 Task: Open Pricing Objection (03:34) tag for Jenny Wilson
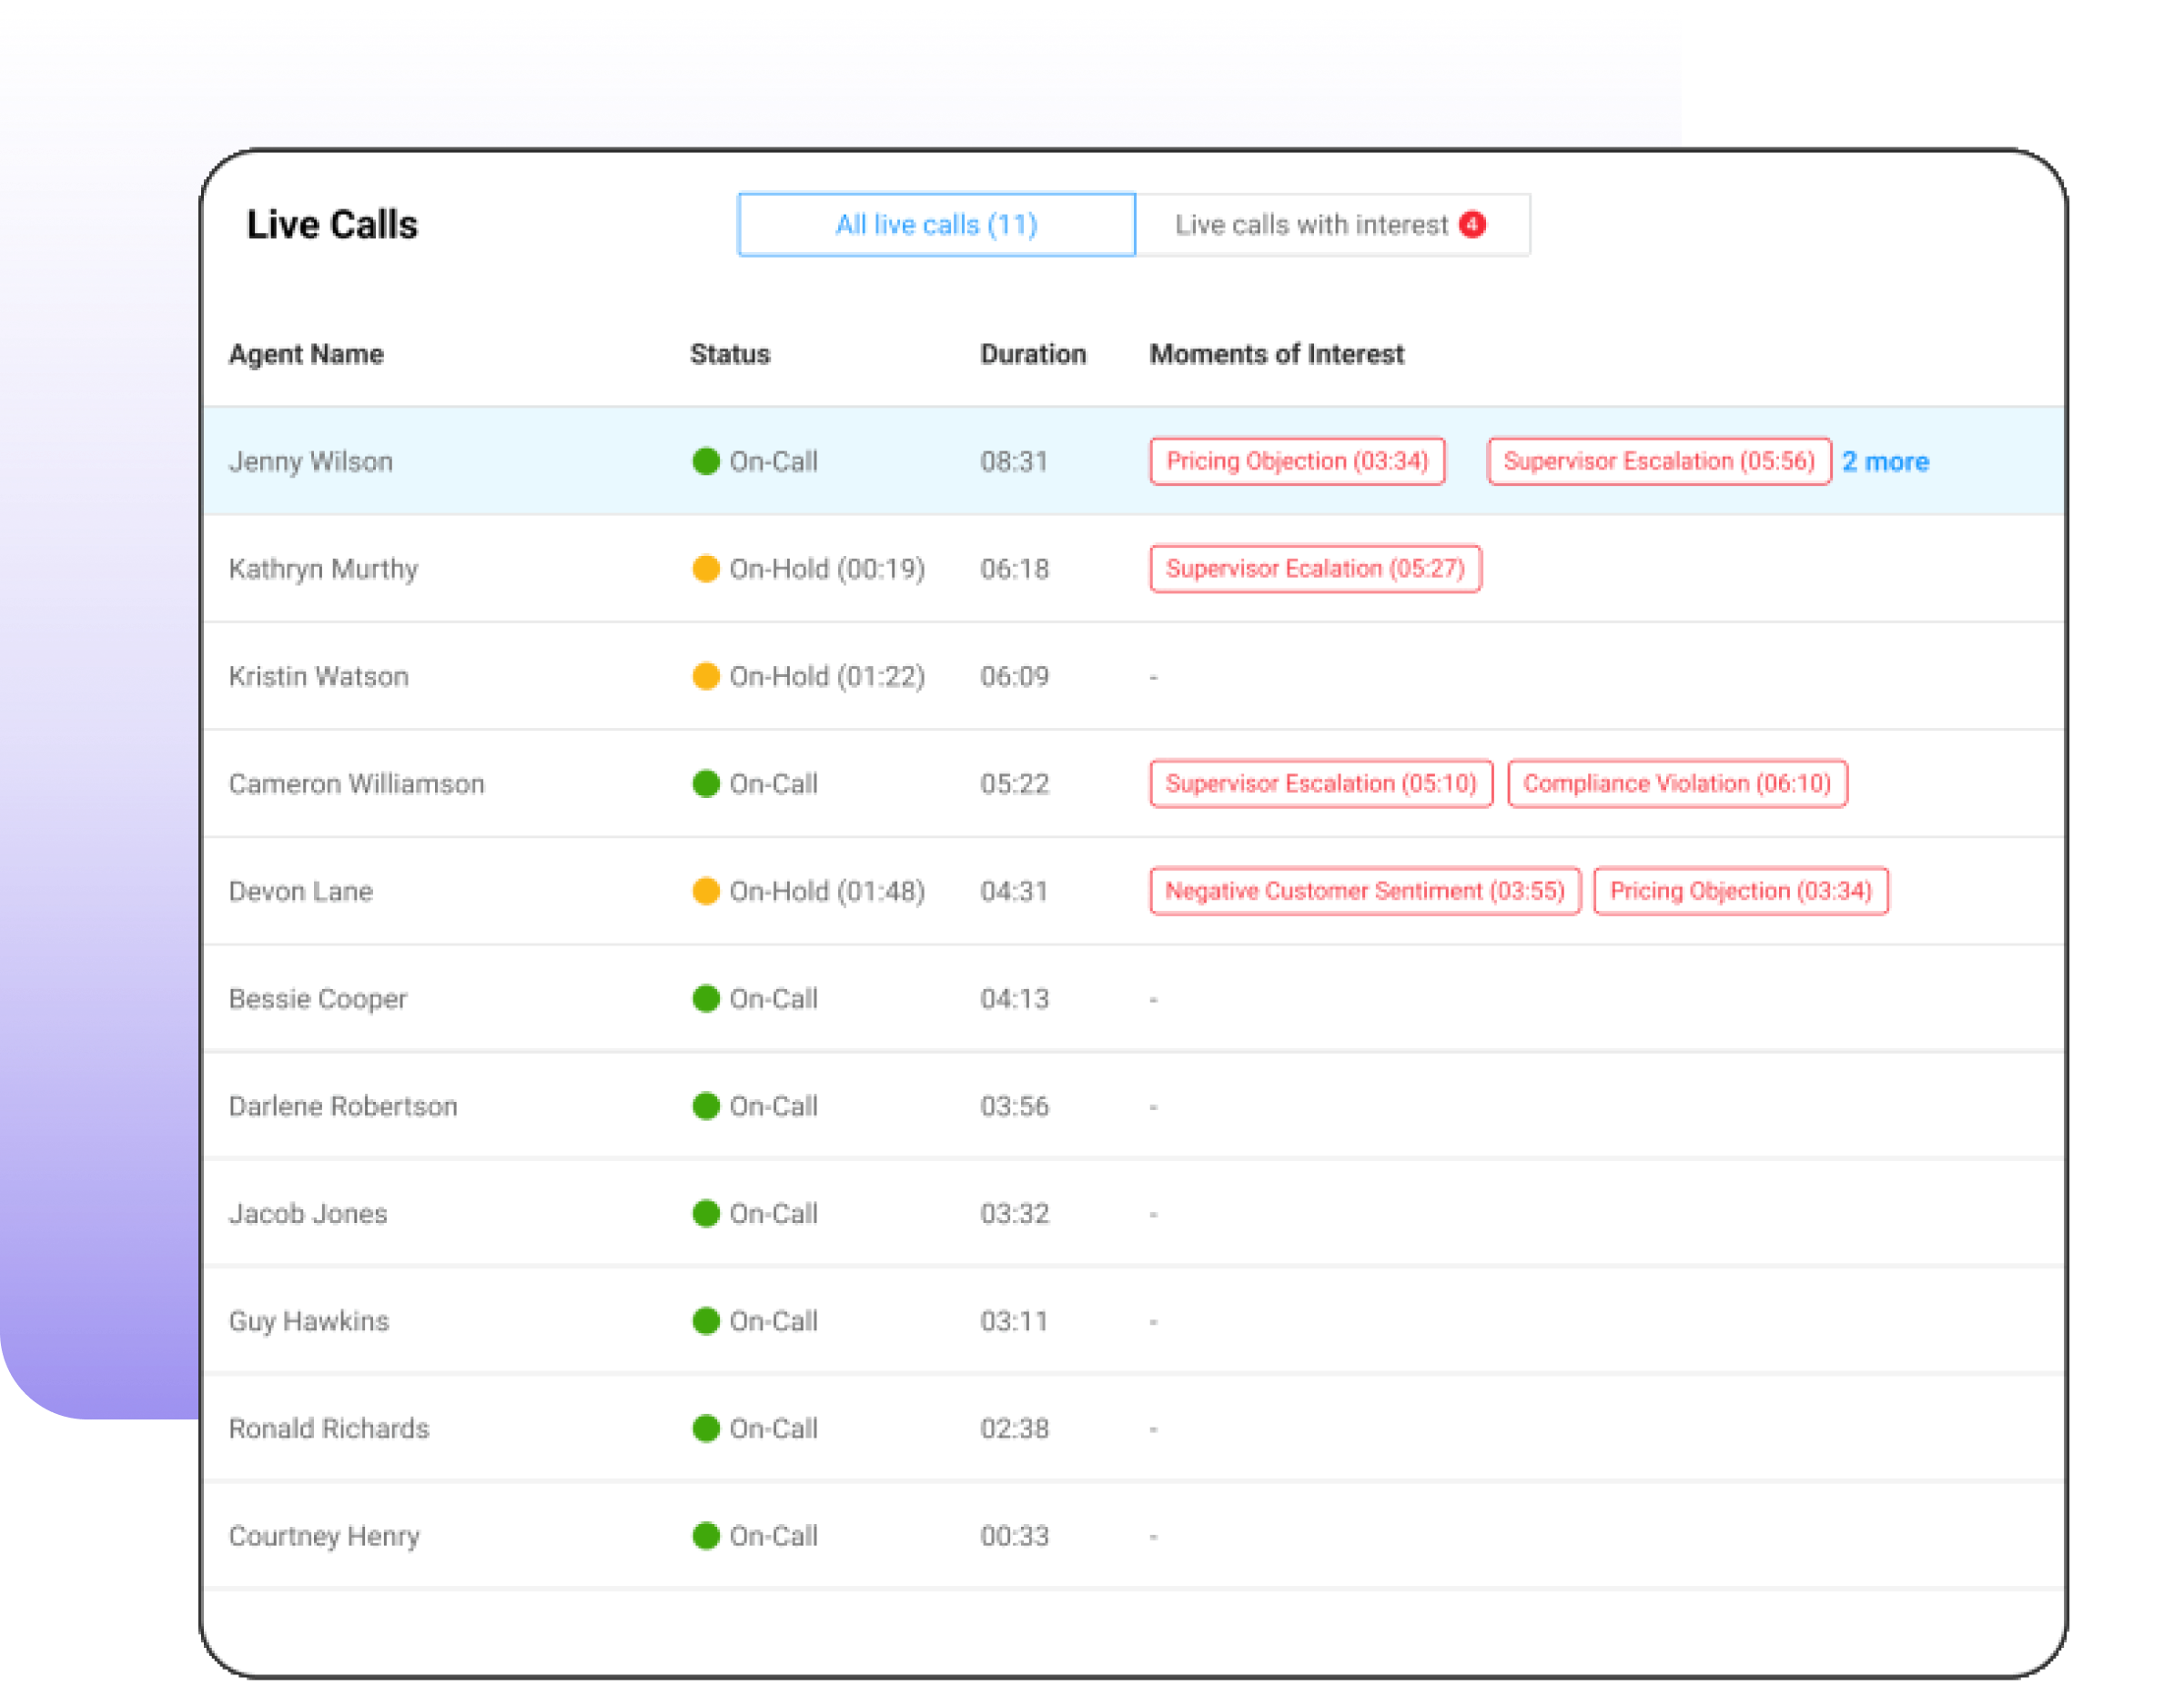[x=1297, y=462]
